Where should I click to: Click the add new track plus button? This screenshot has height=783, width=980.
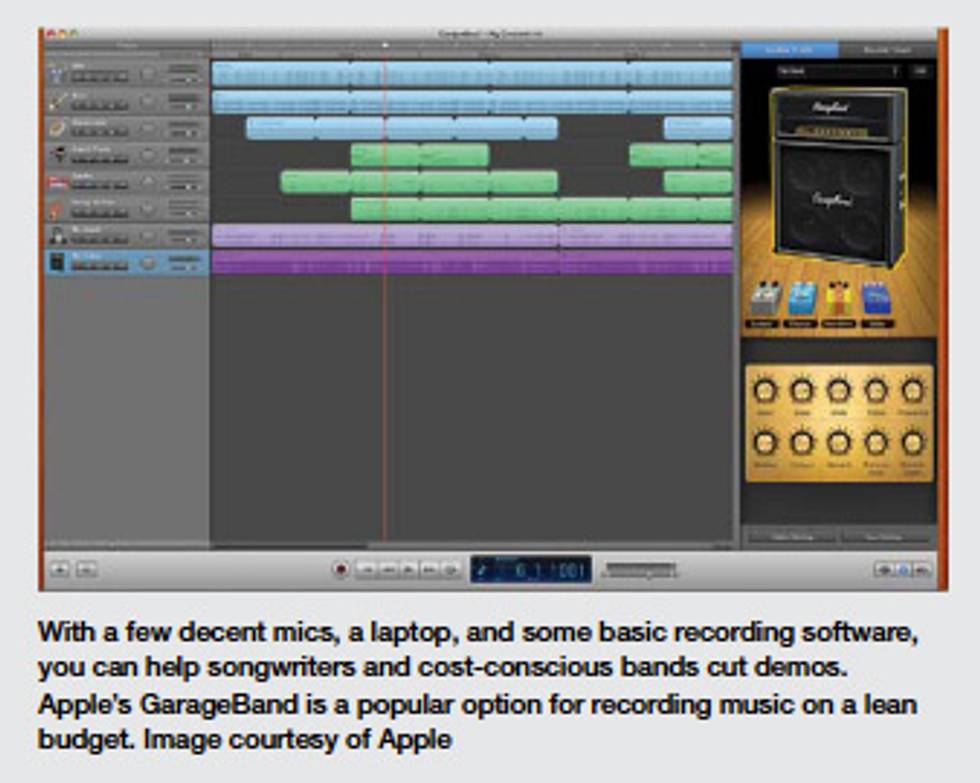tap(60, 569)
